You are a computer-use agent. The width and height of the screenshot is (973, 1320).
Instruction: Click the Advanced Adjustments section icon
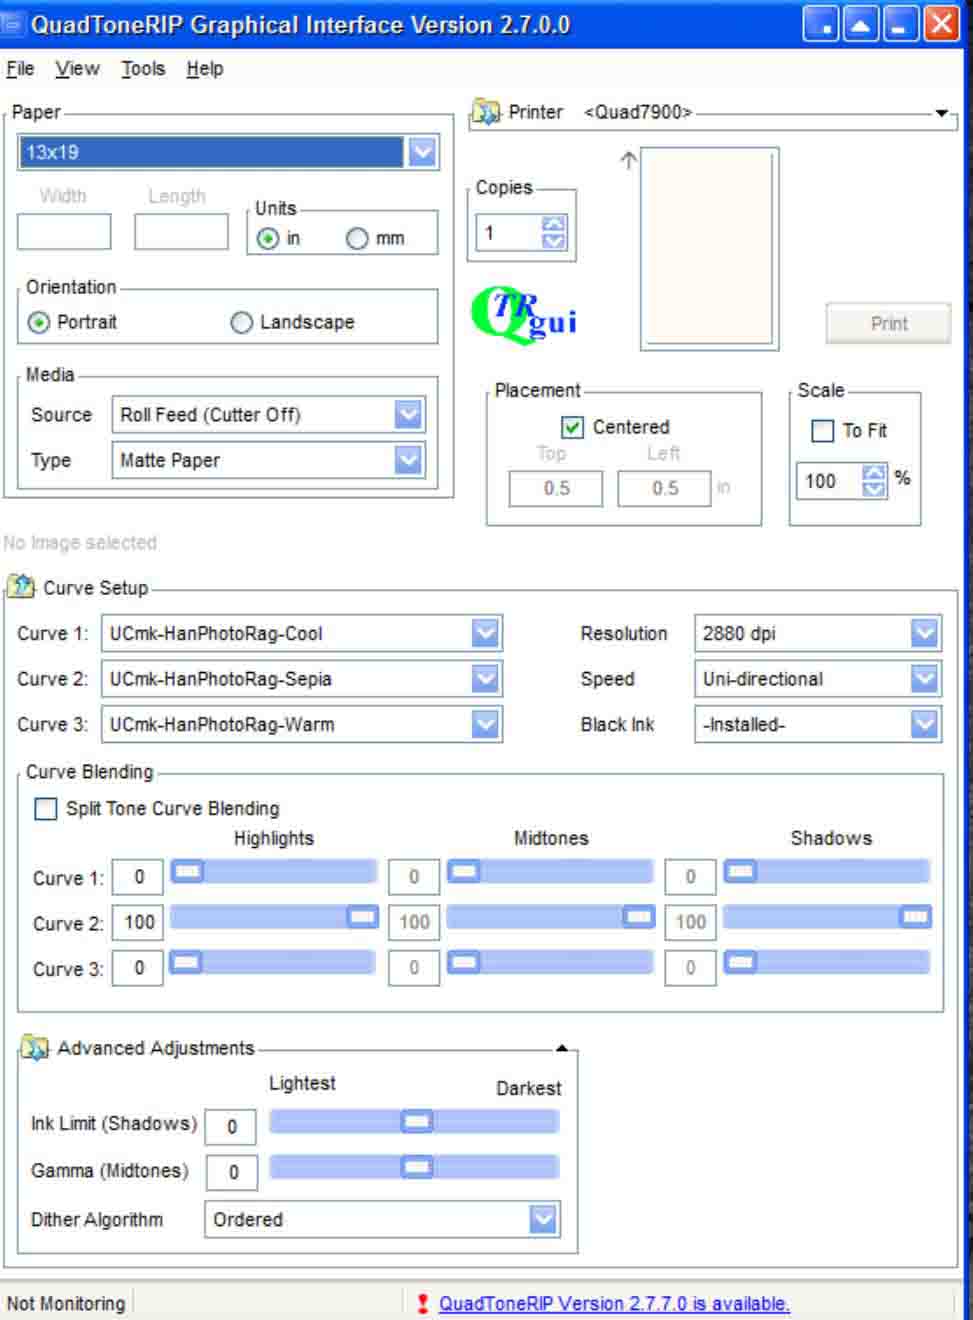34,1047
